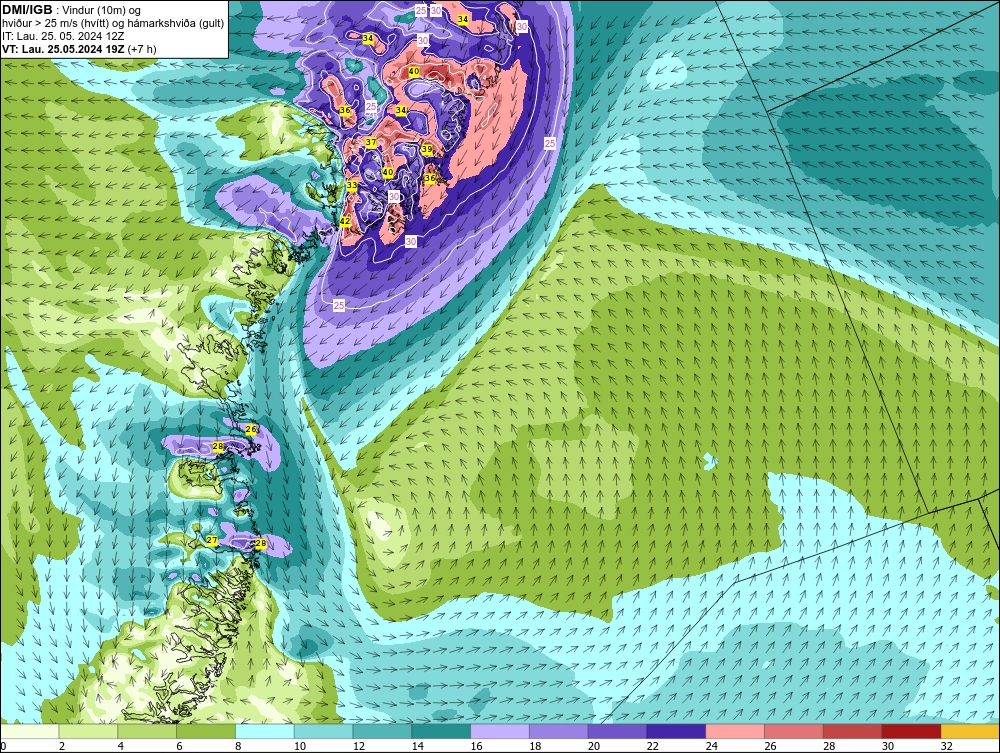Click the 6–8 m/s darker green legend swatch
The width and height of the screenshot is (1000, 753).
pos(206,731)
